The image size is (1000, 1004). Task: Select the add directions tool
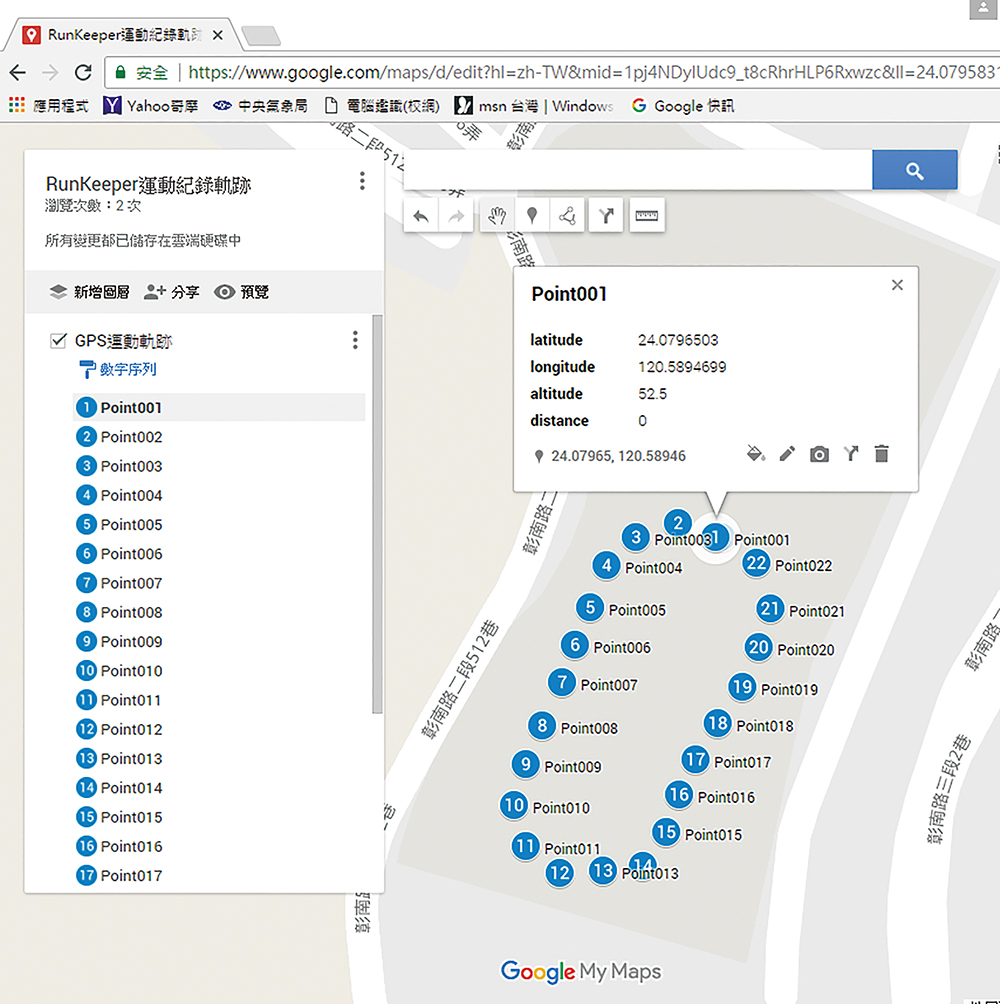[606, 216]
